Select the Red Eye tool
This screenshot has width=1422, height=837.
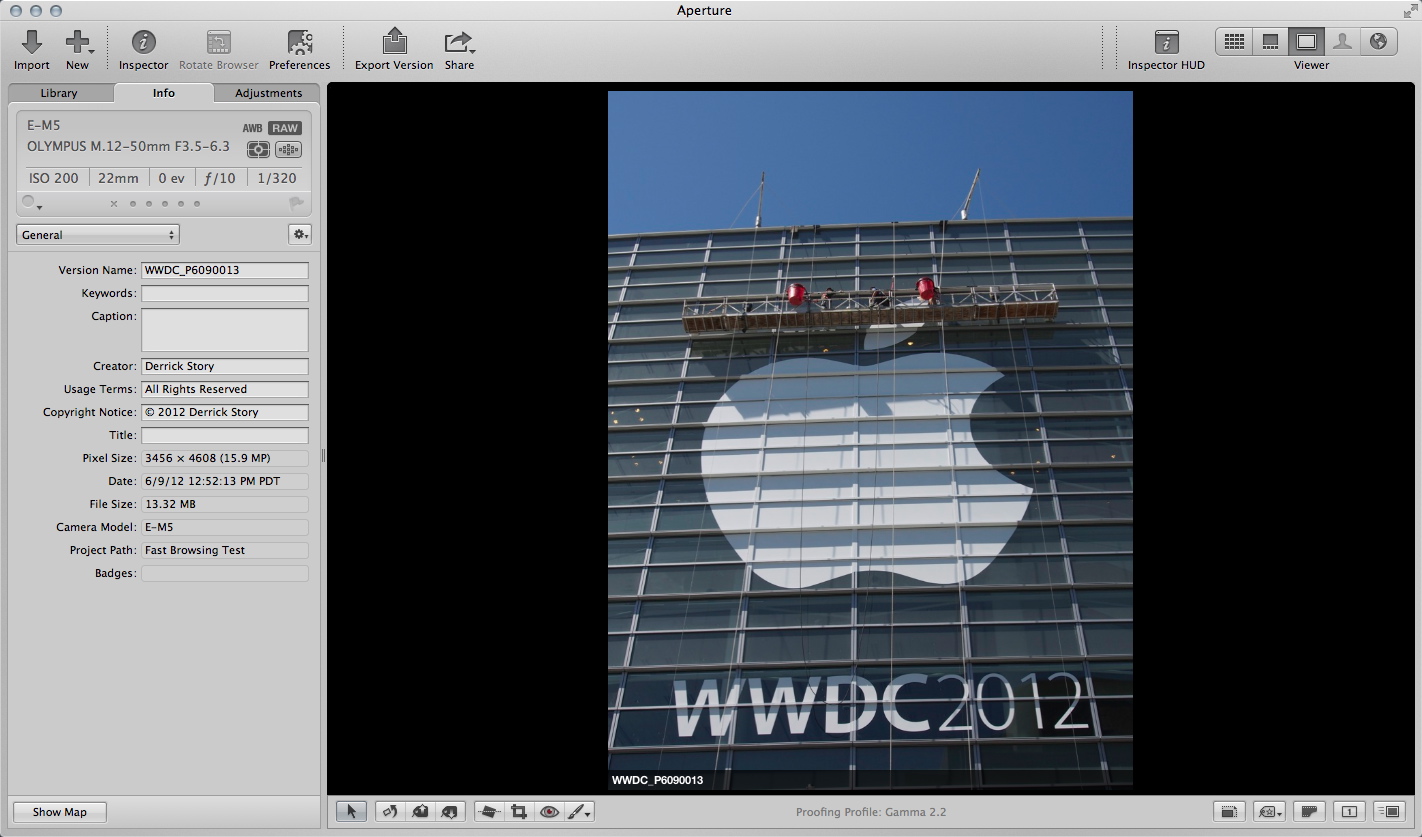click(549, 812)
